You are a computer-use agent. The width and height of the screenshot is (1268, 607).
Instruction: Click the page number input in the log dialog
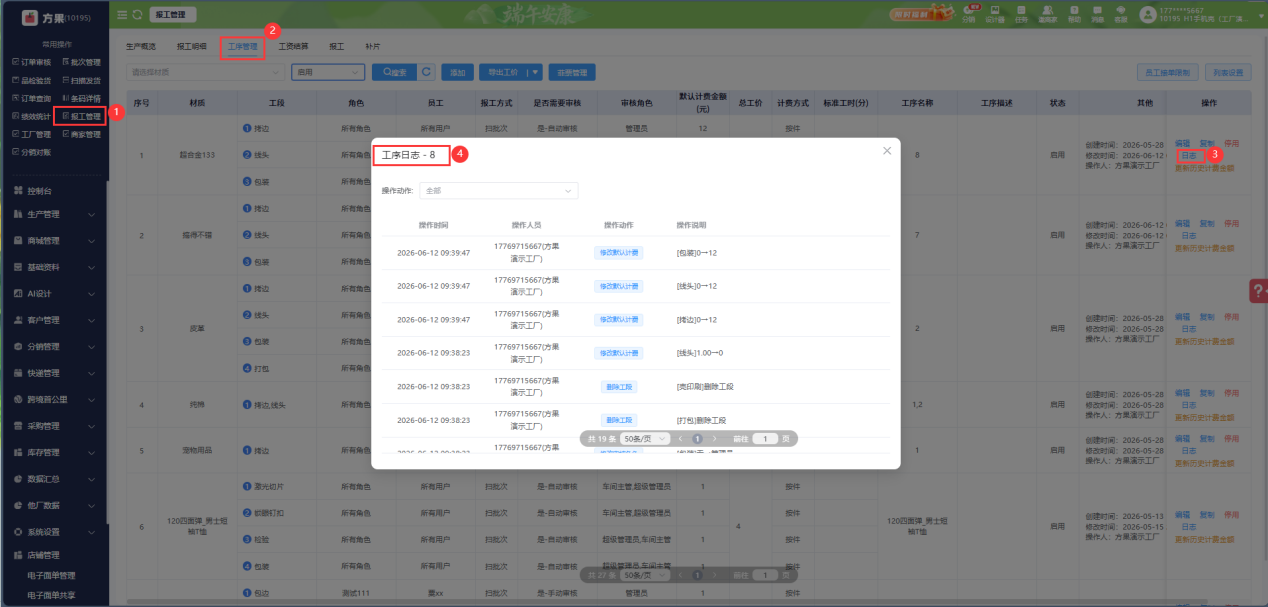click(x=765, y=439)
